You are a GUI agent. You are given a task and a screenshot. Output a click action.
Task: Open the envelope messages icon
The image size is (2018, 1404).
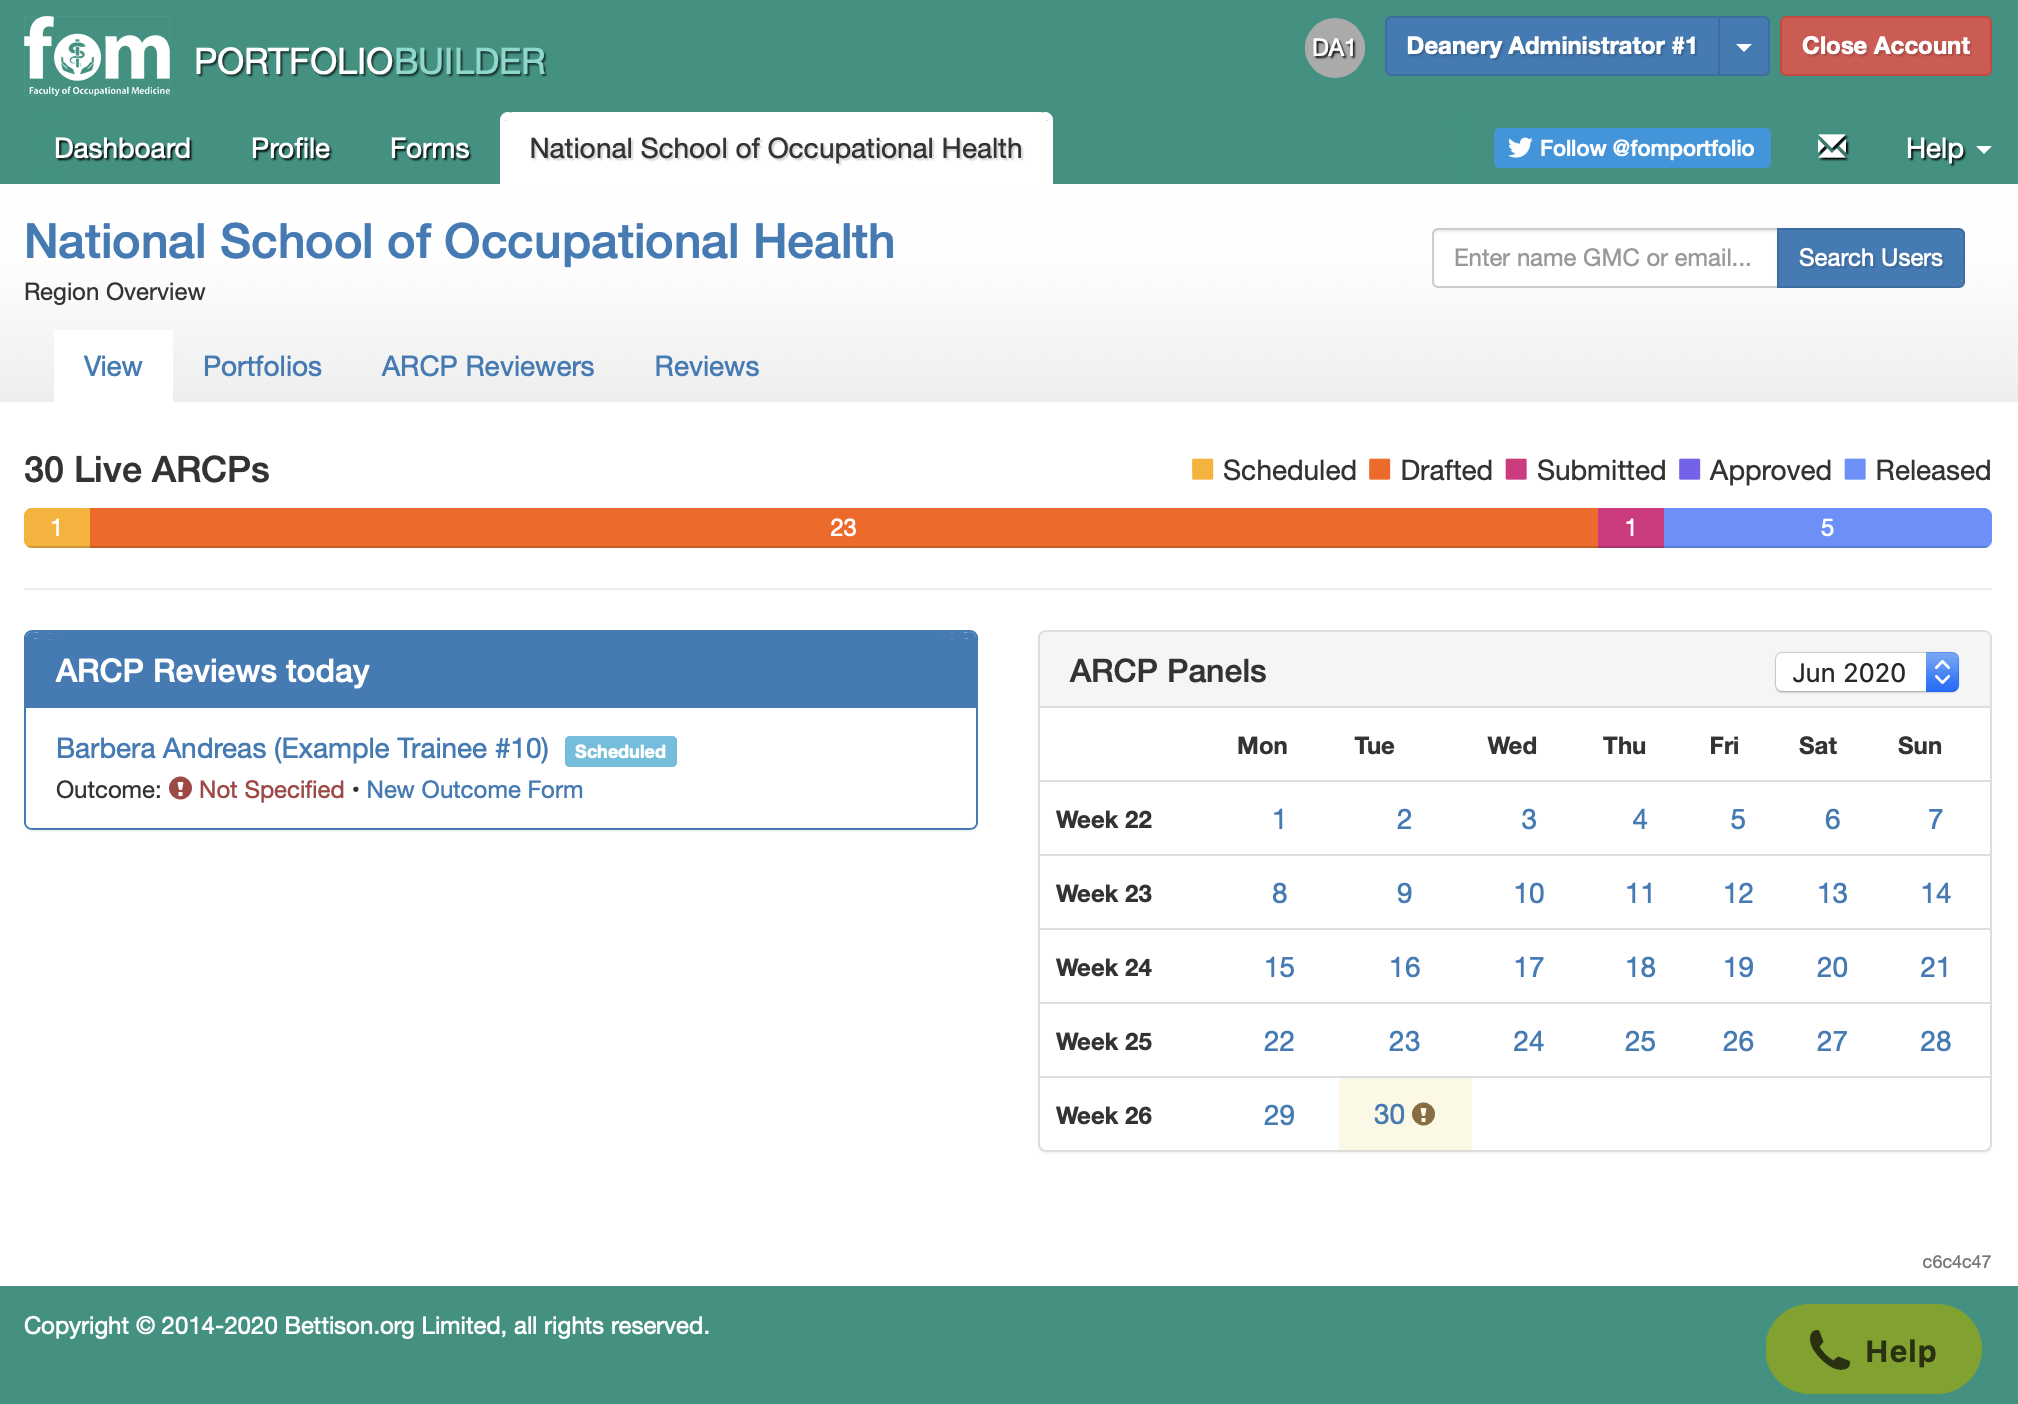(1832, 147)
